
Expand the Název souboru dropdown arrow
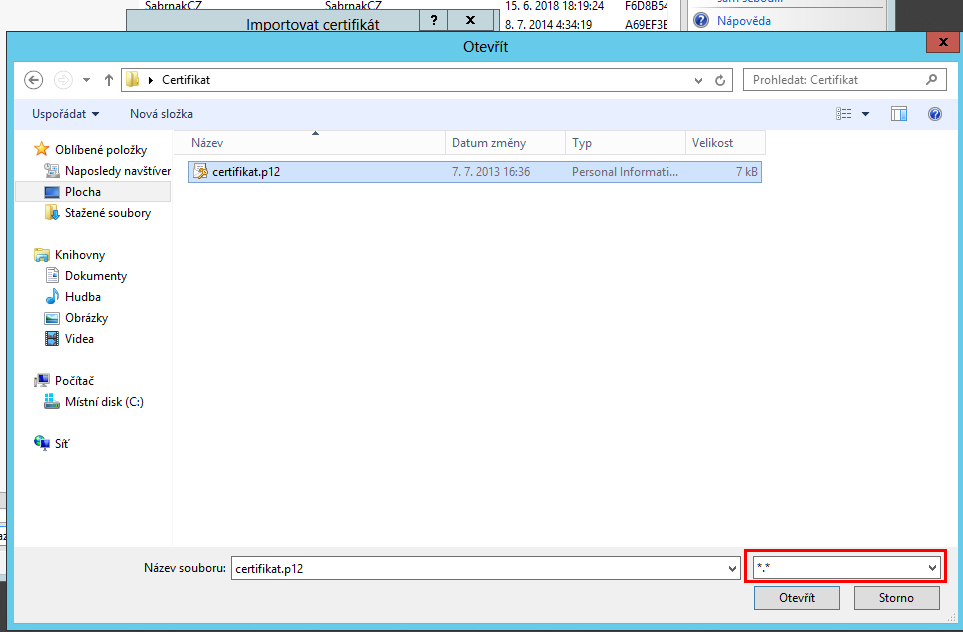[732, 568]
